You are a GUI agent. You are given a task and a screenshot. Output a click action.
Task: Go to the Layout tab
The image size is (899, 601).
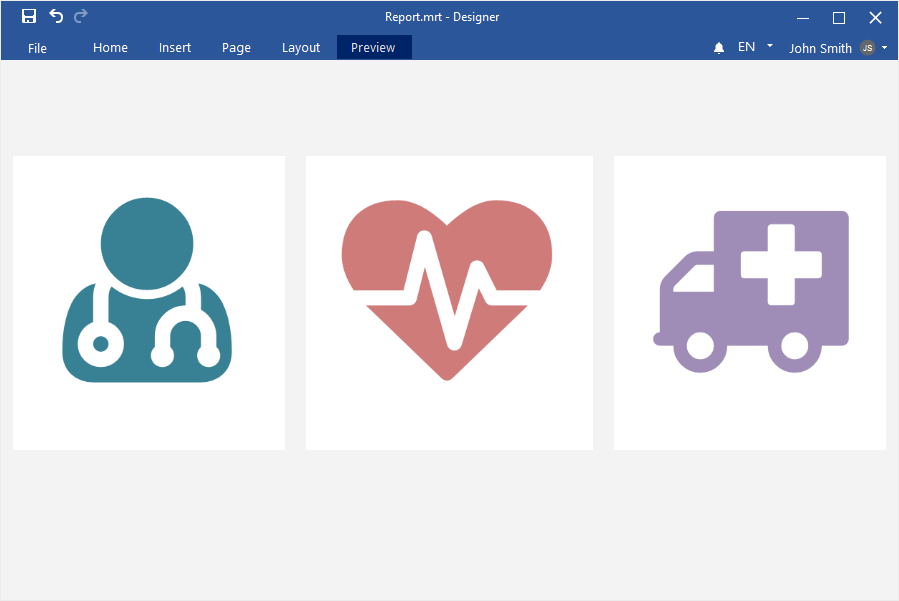[x=301, y=48]
